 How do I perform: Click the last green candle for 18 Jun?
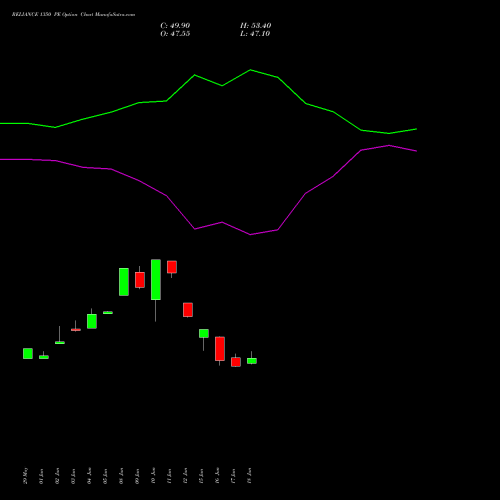coord(252,361)
